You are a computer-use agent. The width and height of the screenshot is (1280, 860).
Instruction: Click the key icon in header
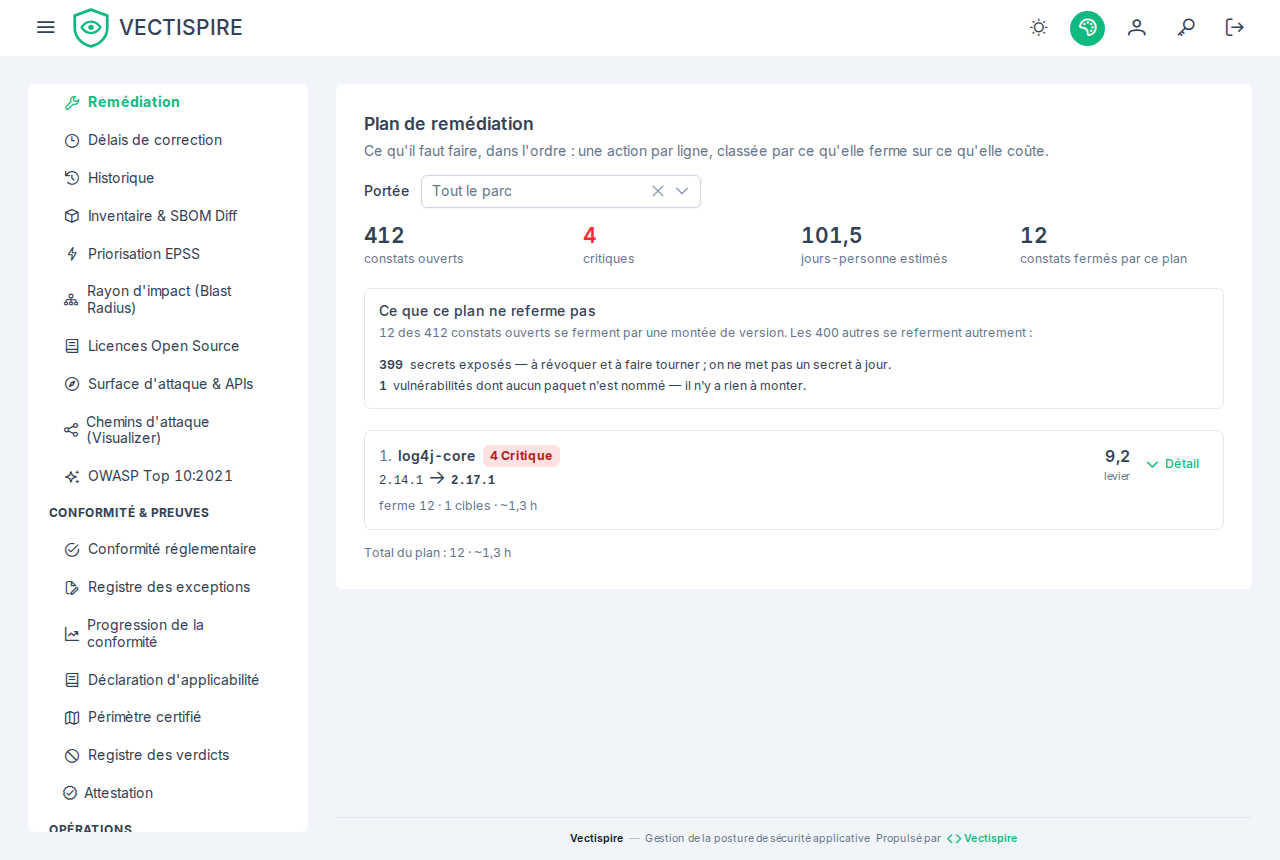(x=1186, y=28)
